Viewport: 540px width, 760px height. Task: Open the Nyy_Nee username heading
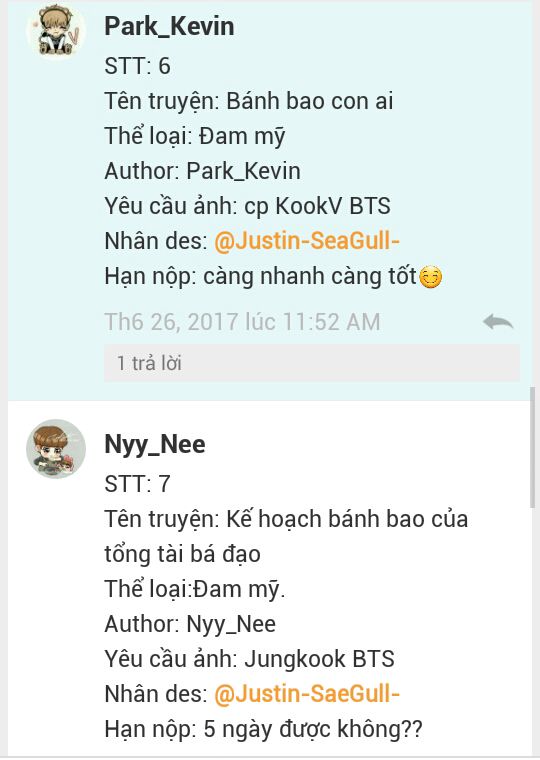coord(155,444)
